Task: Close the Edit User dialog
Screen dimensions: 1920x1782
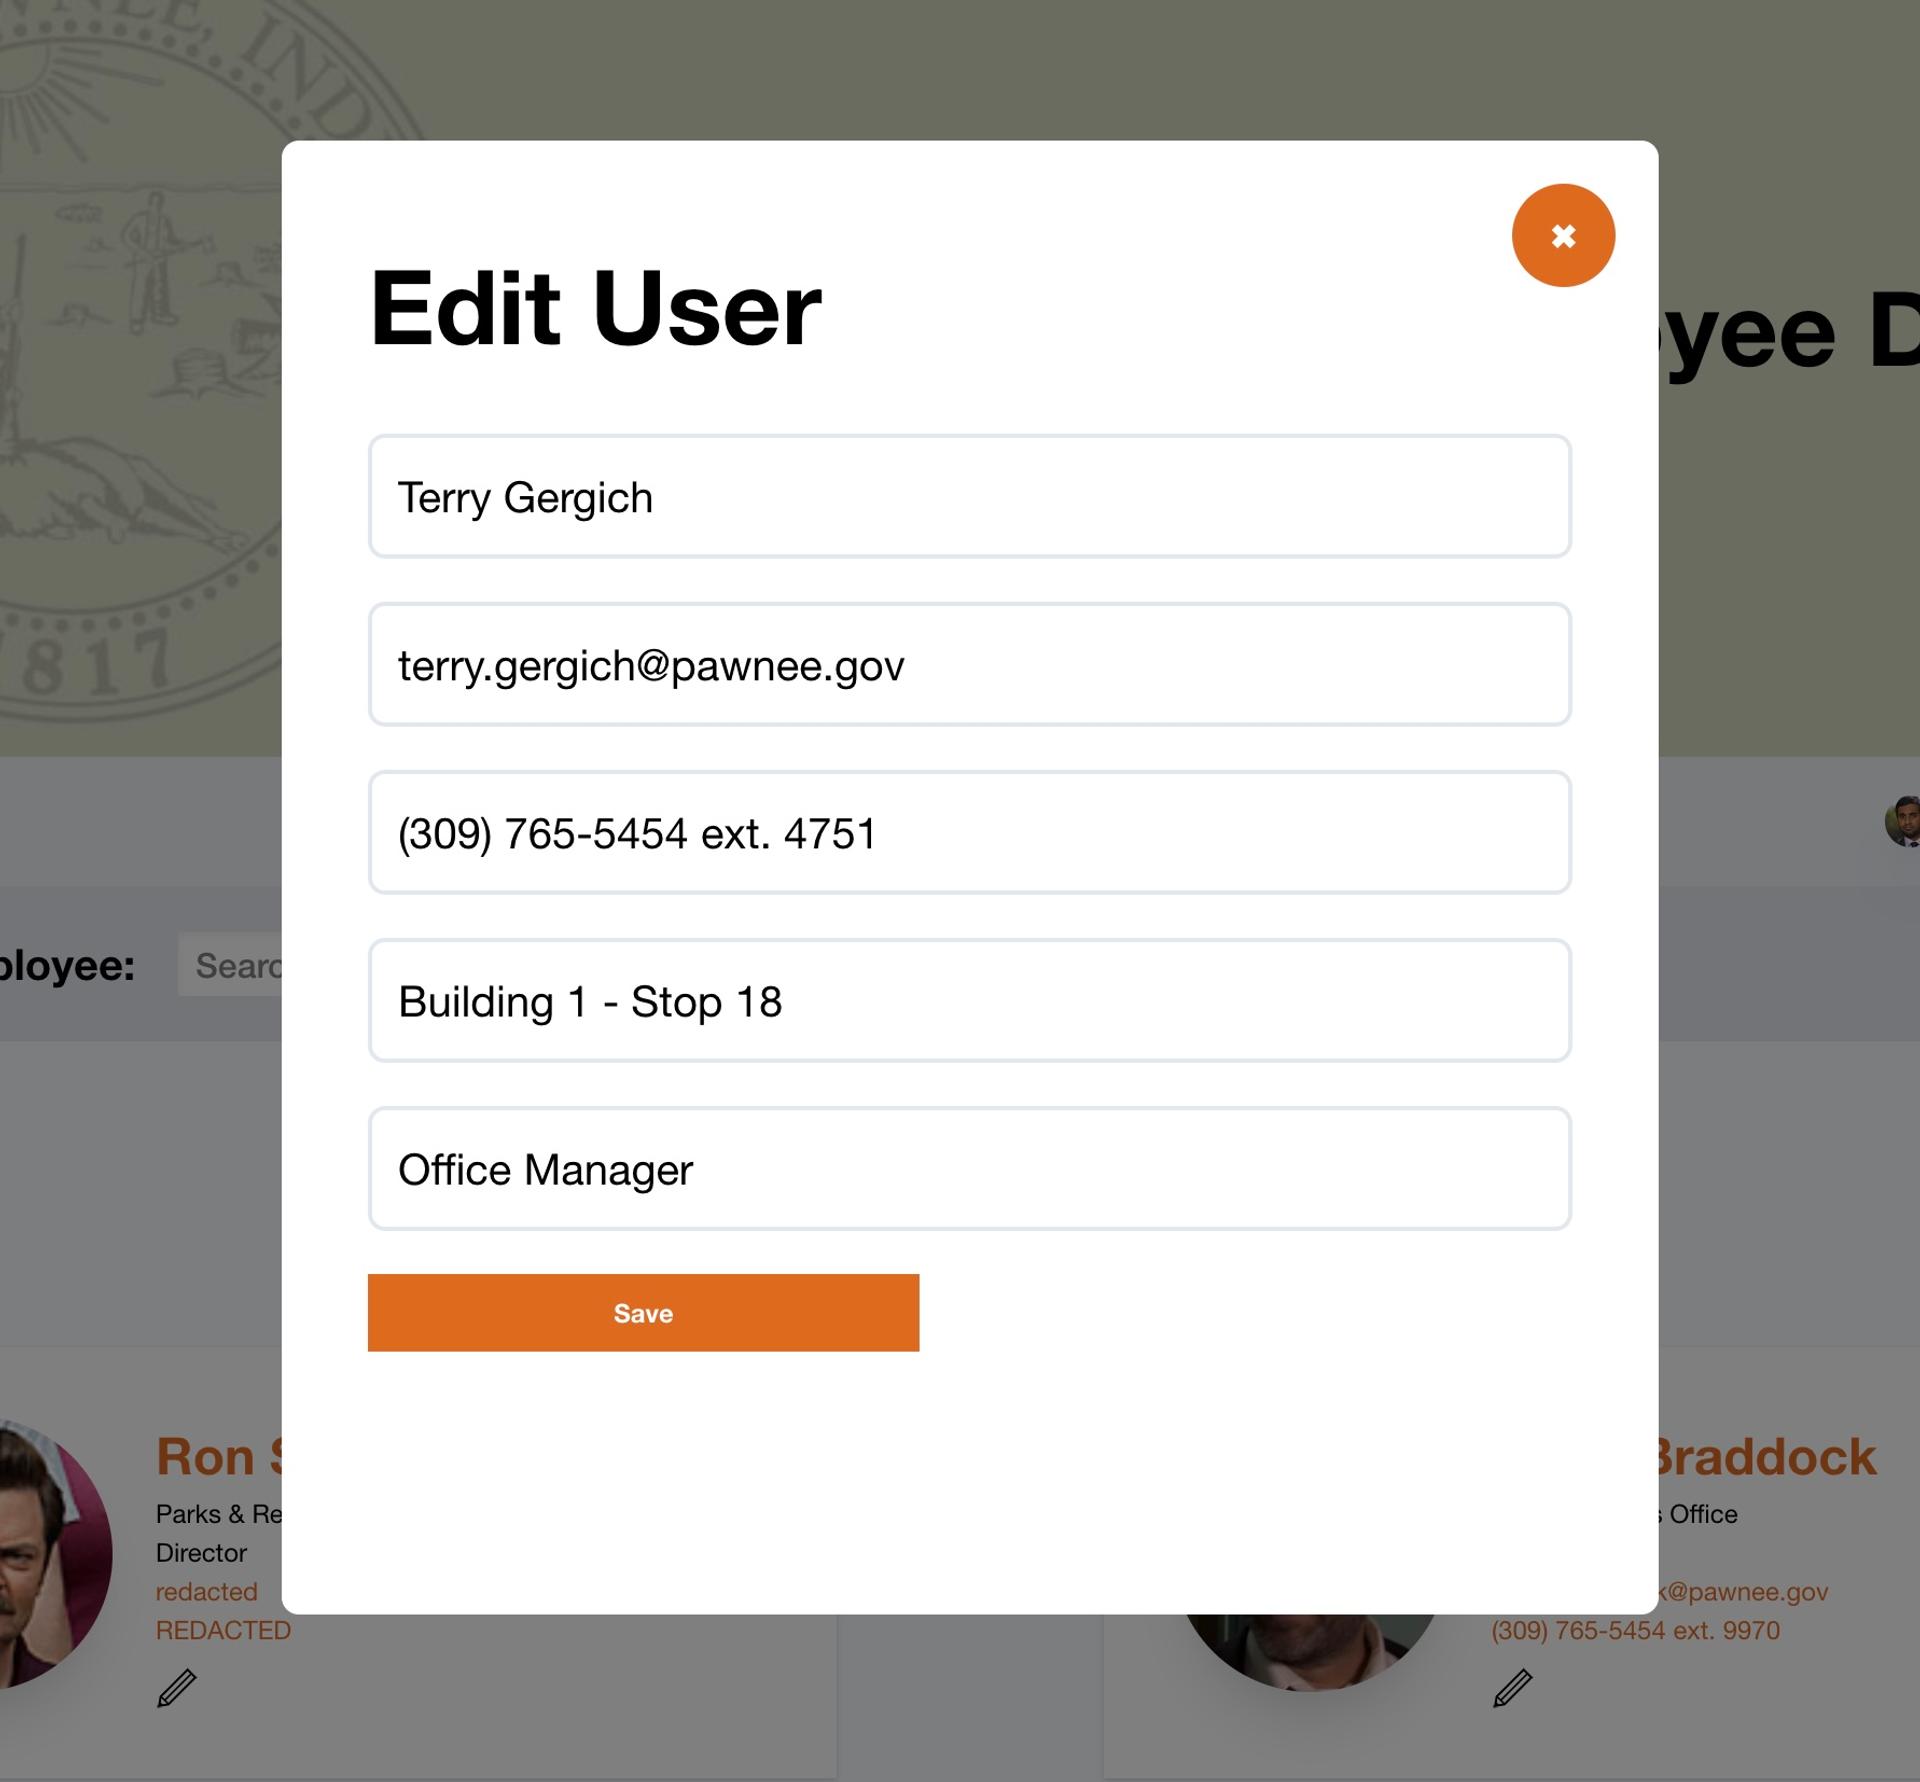Action: [1563, 235]
